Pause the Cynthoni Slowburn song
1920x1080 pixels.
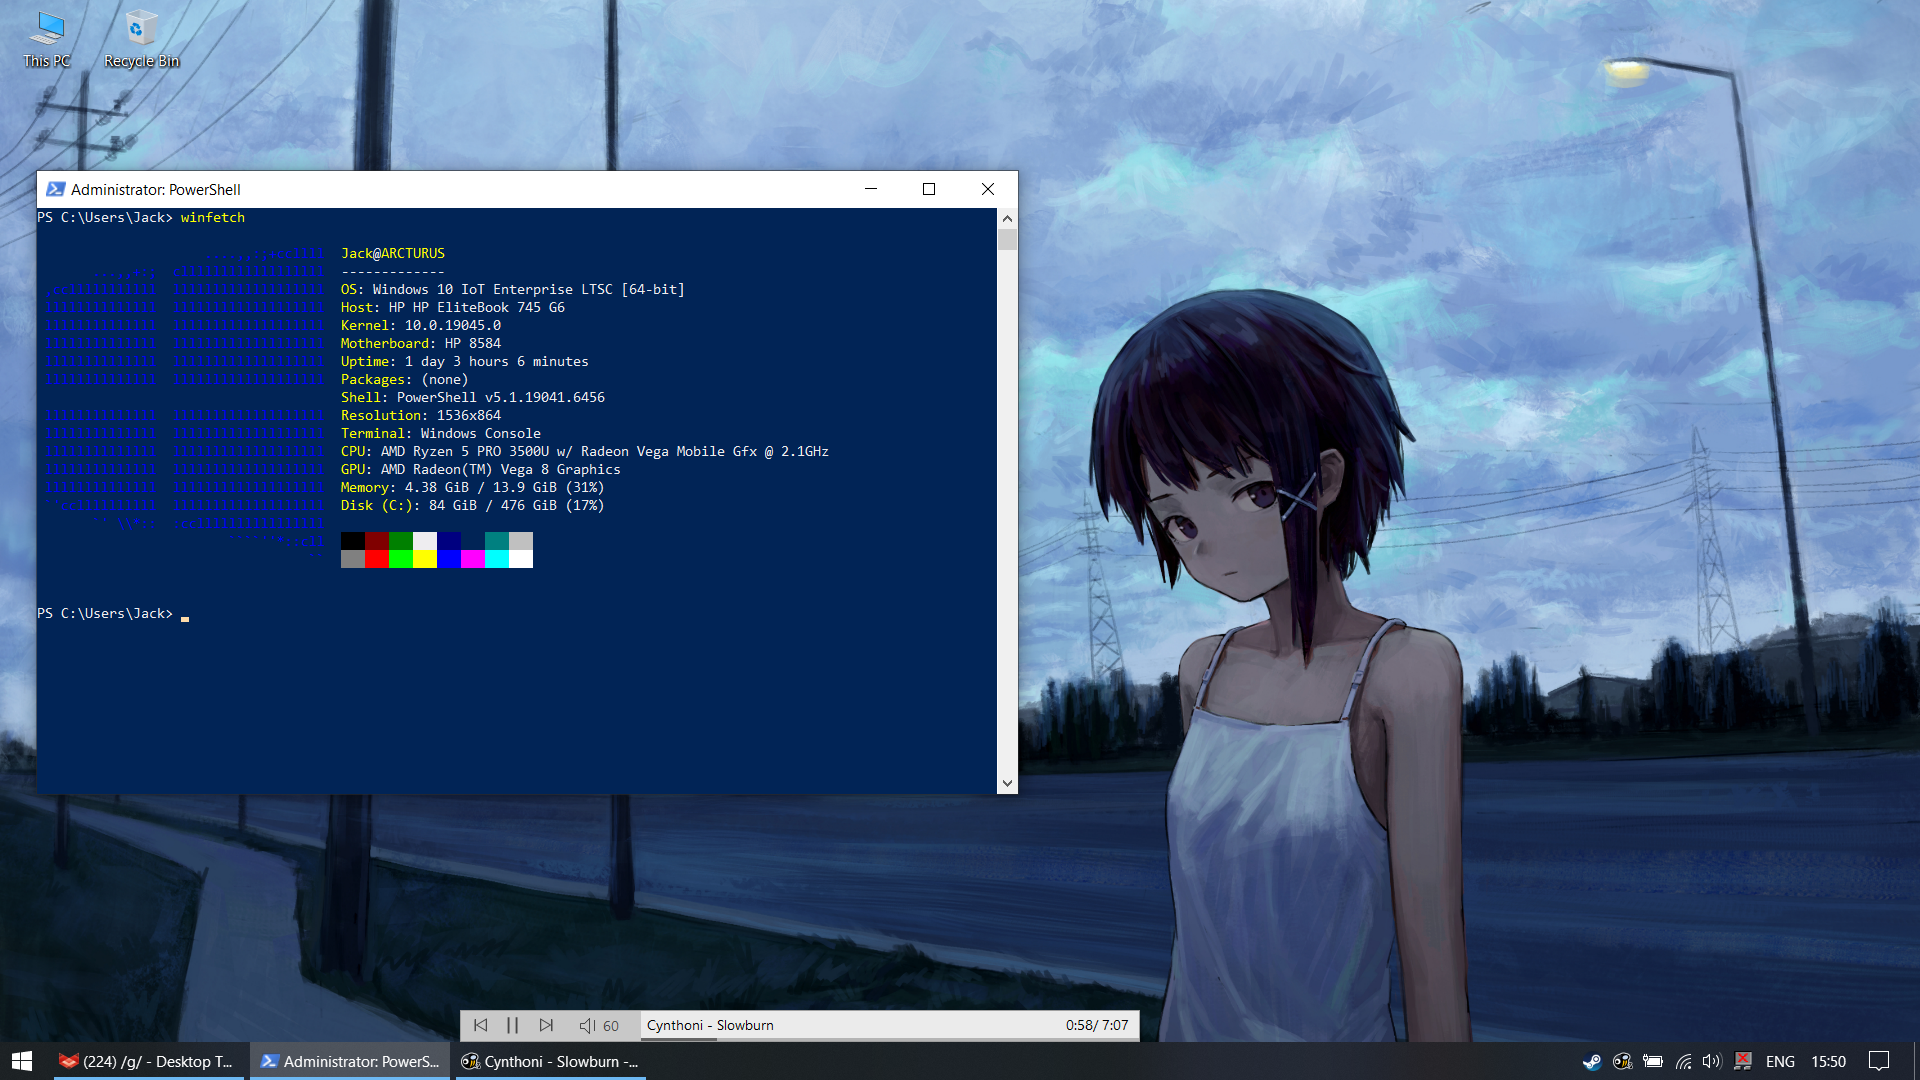[513, 1025]
